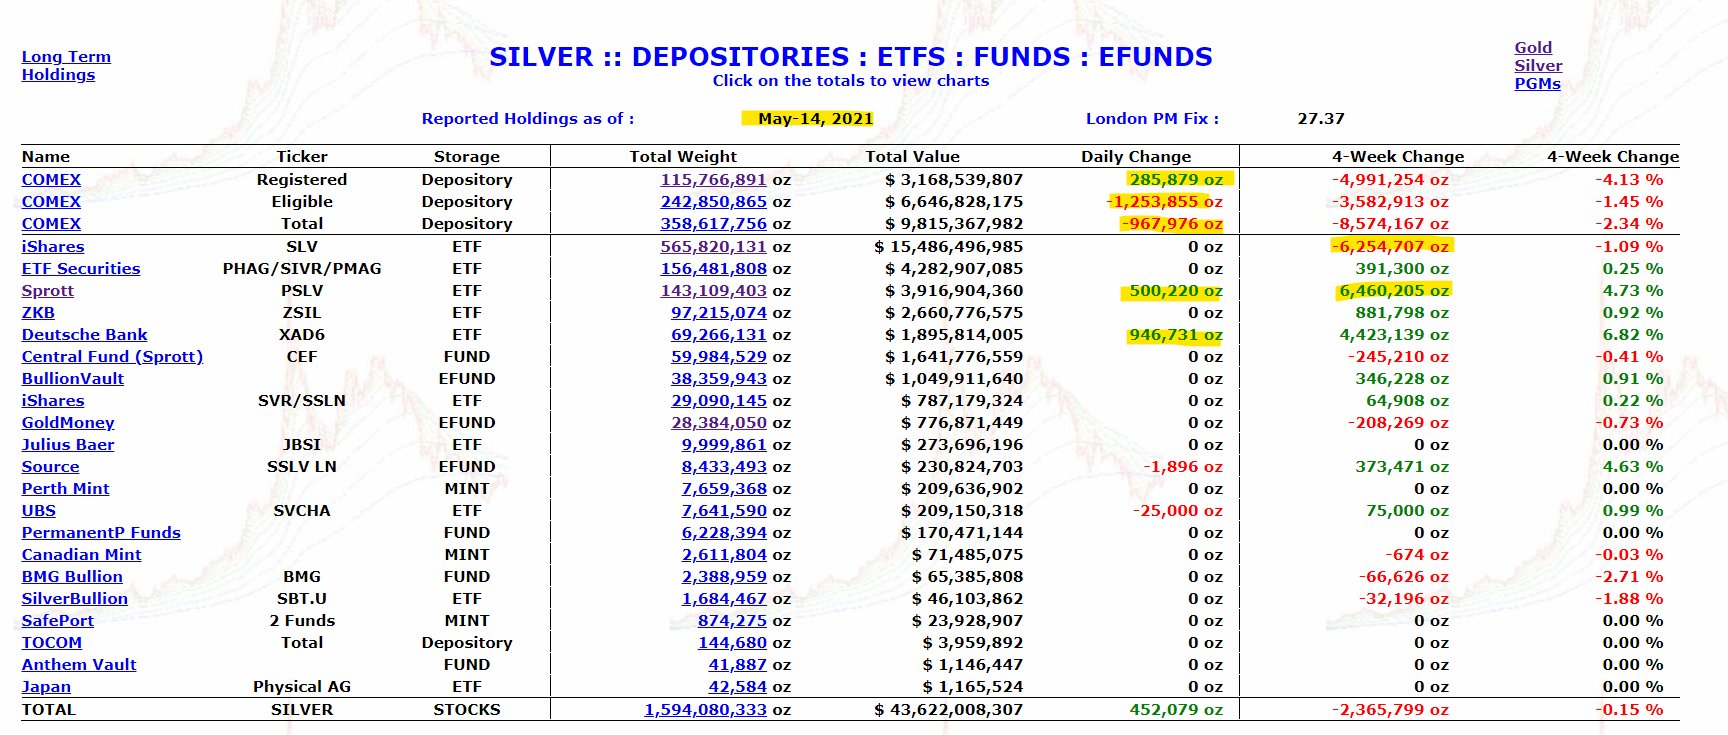Open the 97,215,074 total weight link

[x=719, y=312]
